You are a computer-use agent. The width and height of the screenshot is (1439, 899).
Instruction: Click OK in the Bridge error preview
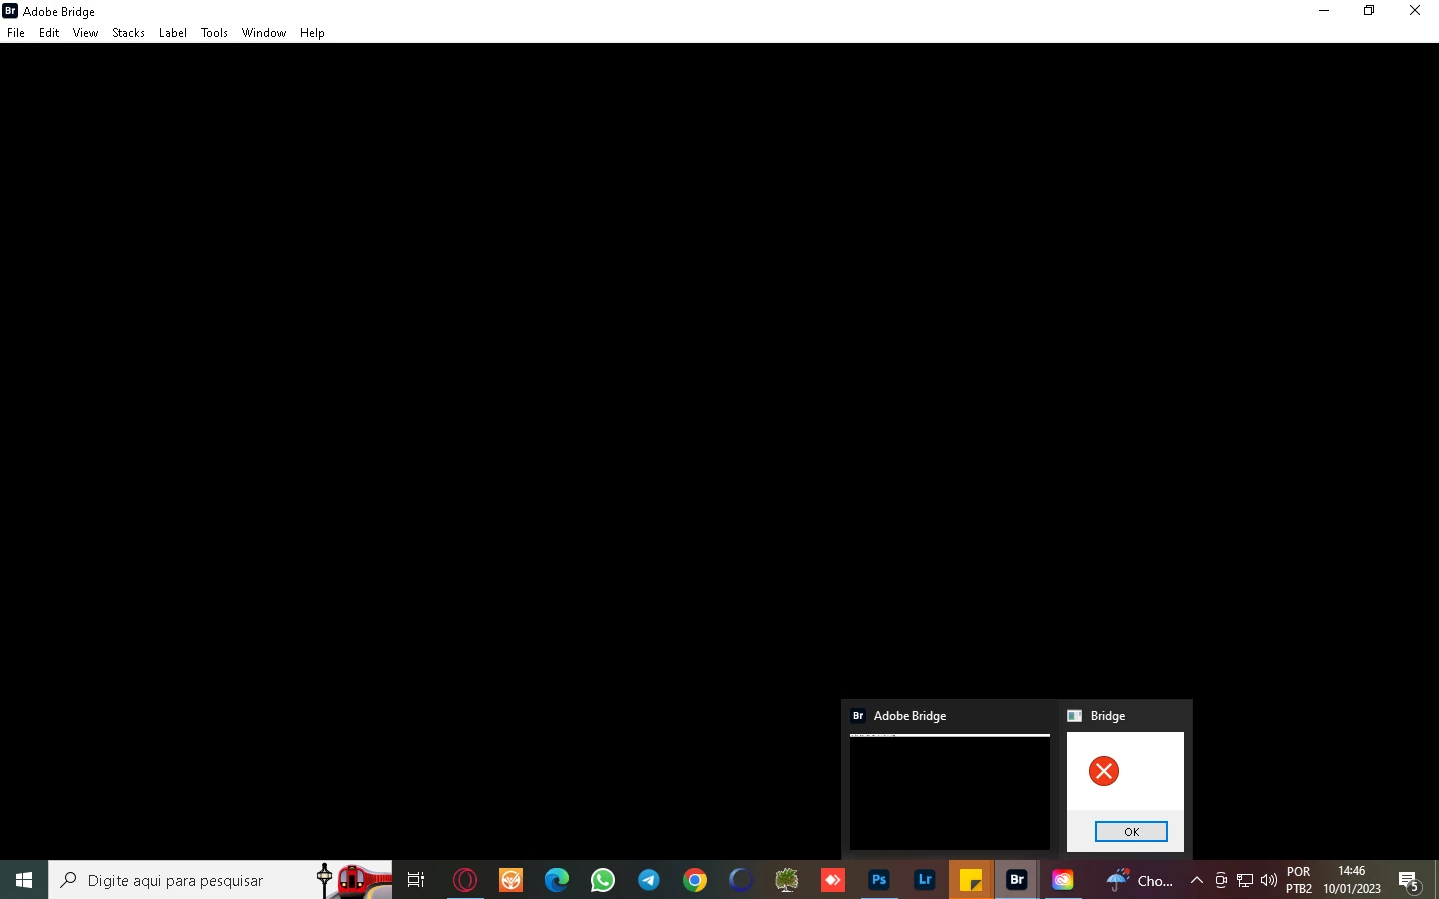pyautogui.click(x=1131, y=832)
